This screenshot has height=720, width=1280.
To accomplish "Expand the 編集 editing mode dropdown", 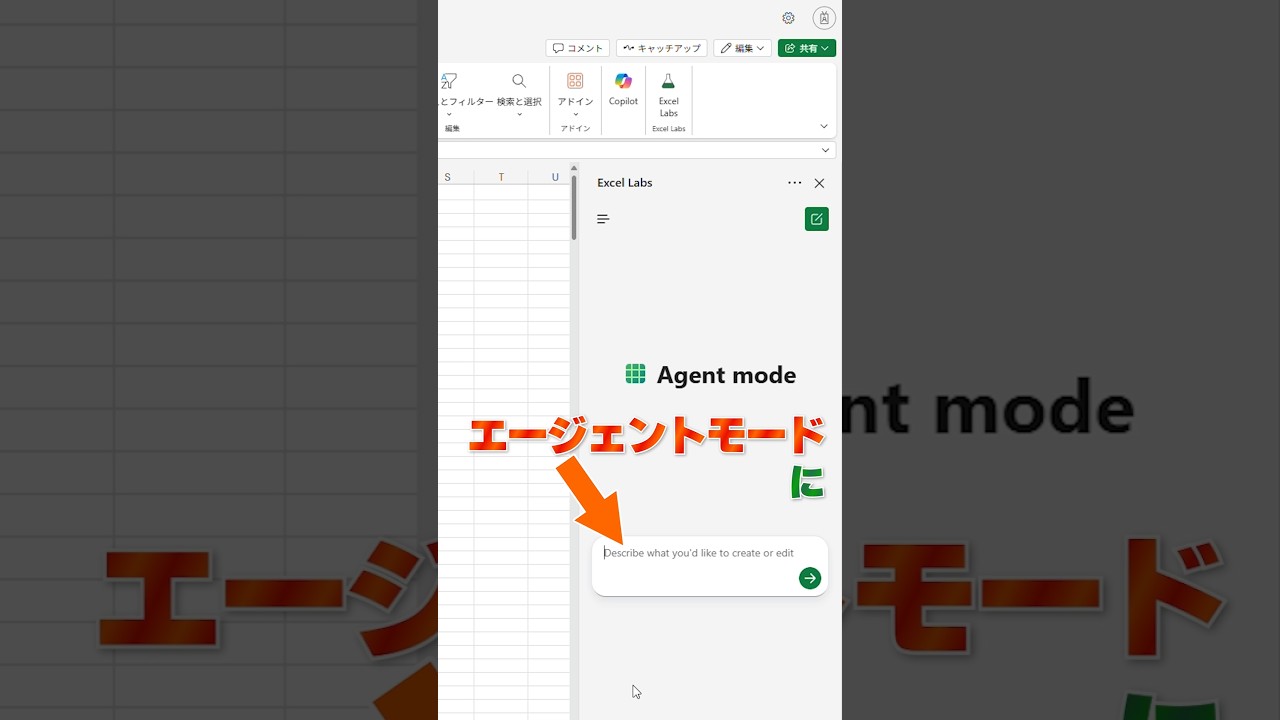I will (742, 48).
